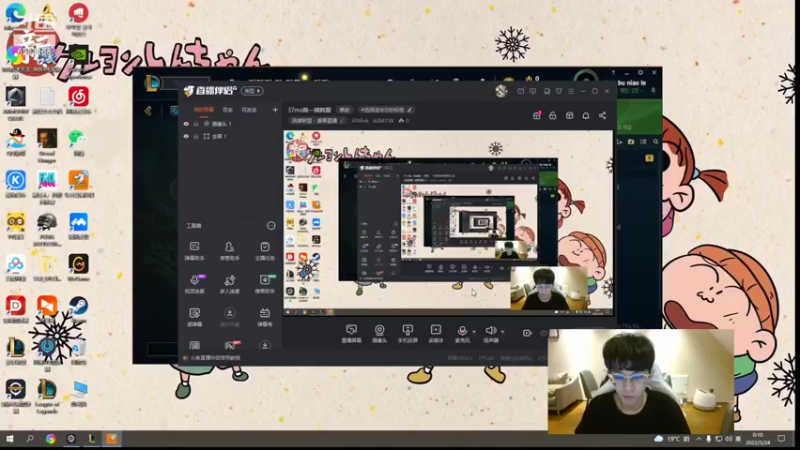Image resolution: width=800 pixels, height=450 pixels.
Task: Open the gift box icon with the red dot
Action: pos(537,116)
